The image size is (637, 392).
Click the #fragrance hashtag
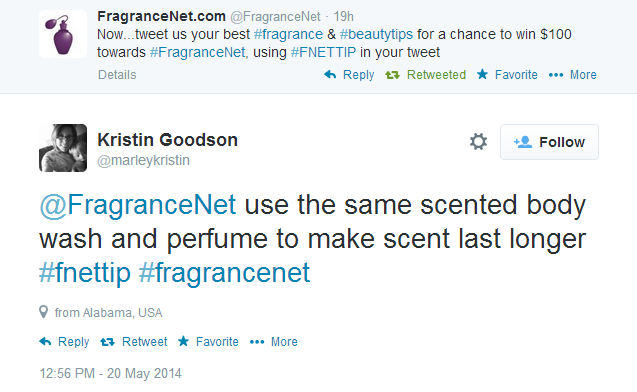[x=288, y=35]
